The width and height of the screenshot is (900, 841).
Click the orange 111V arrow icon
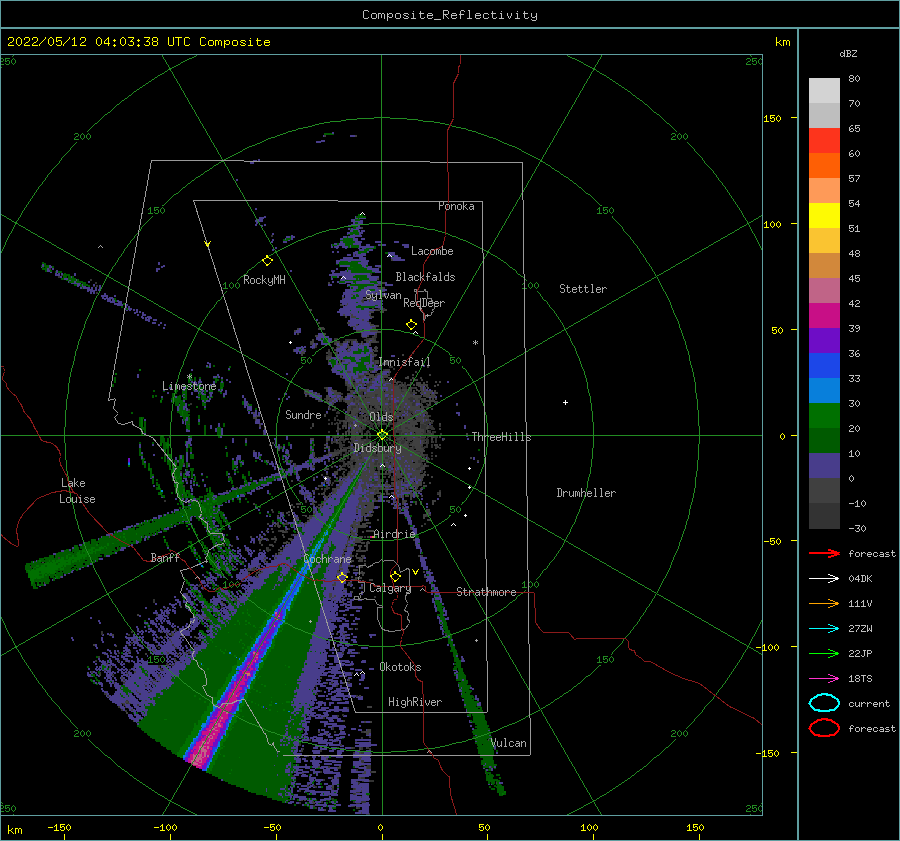click(824, 603)
